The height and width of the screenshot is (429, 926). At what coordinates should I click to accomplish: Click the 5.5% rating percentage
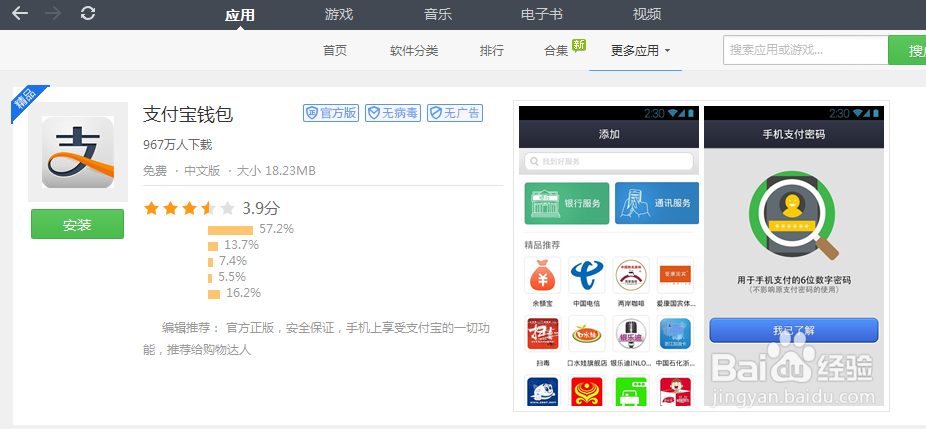pyautogui.click(x=232, y=277)
